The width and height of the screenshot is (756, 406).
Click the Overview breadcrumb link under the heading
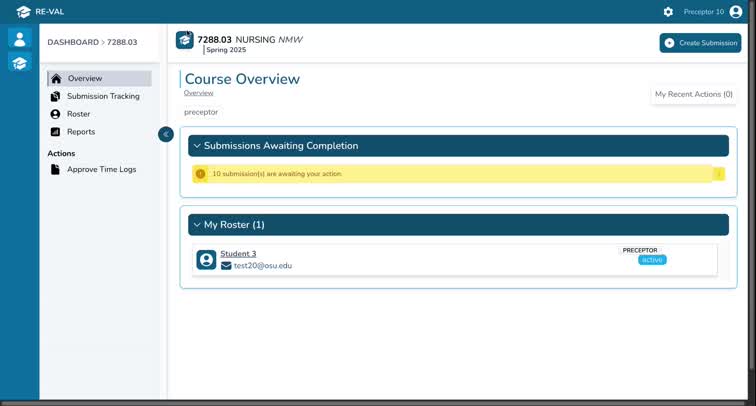point(198,93)
